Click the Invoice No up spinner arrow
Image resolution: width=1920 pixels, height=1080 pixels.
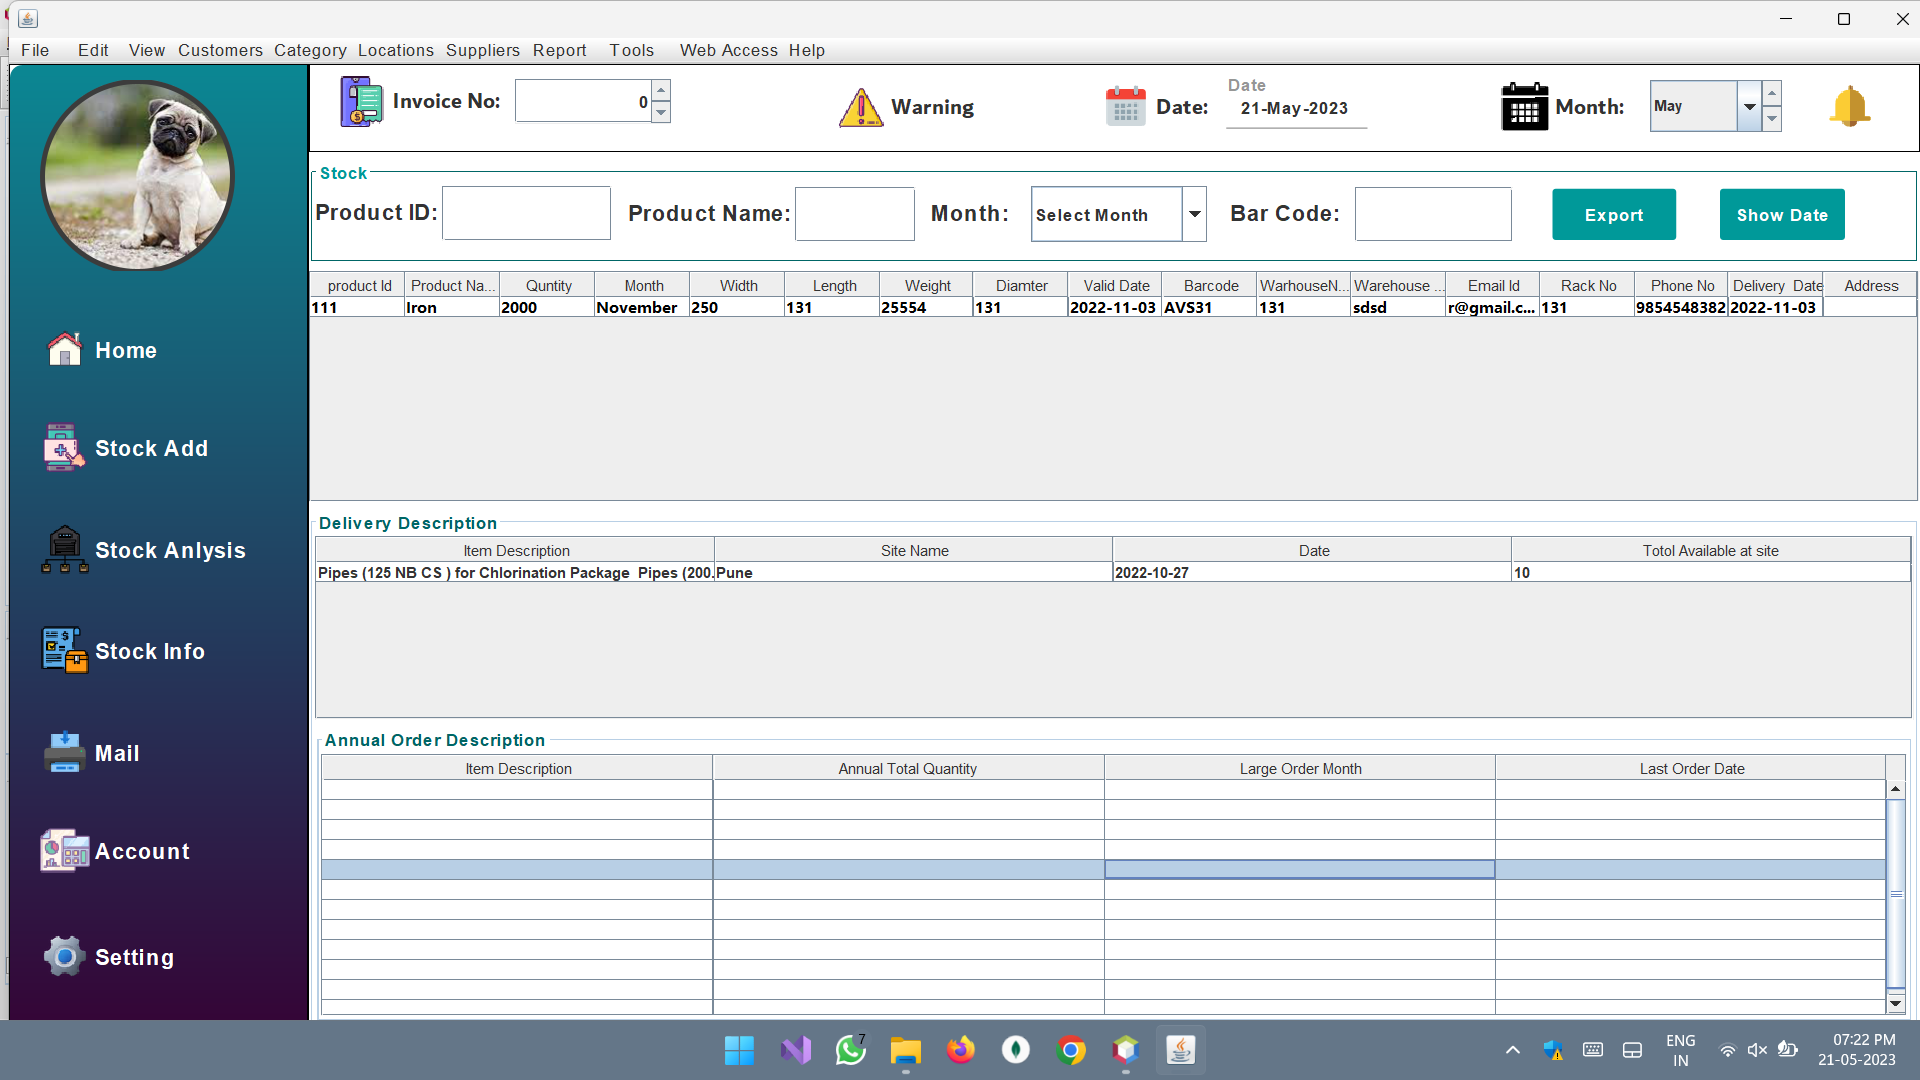pos(661,90)
